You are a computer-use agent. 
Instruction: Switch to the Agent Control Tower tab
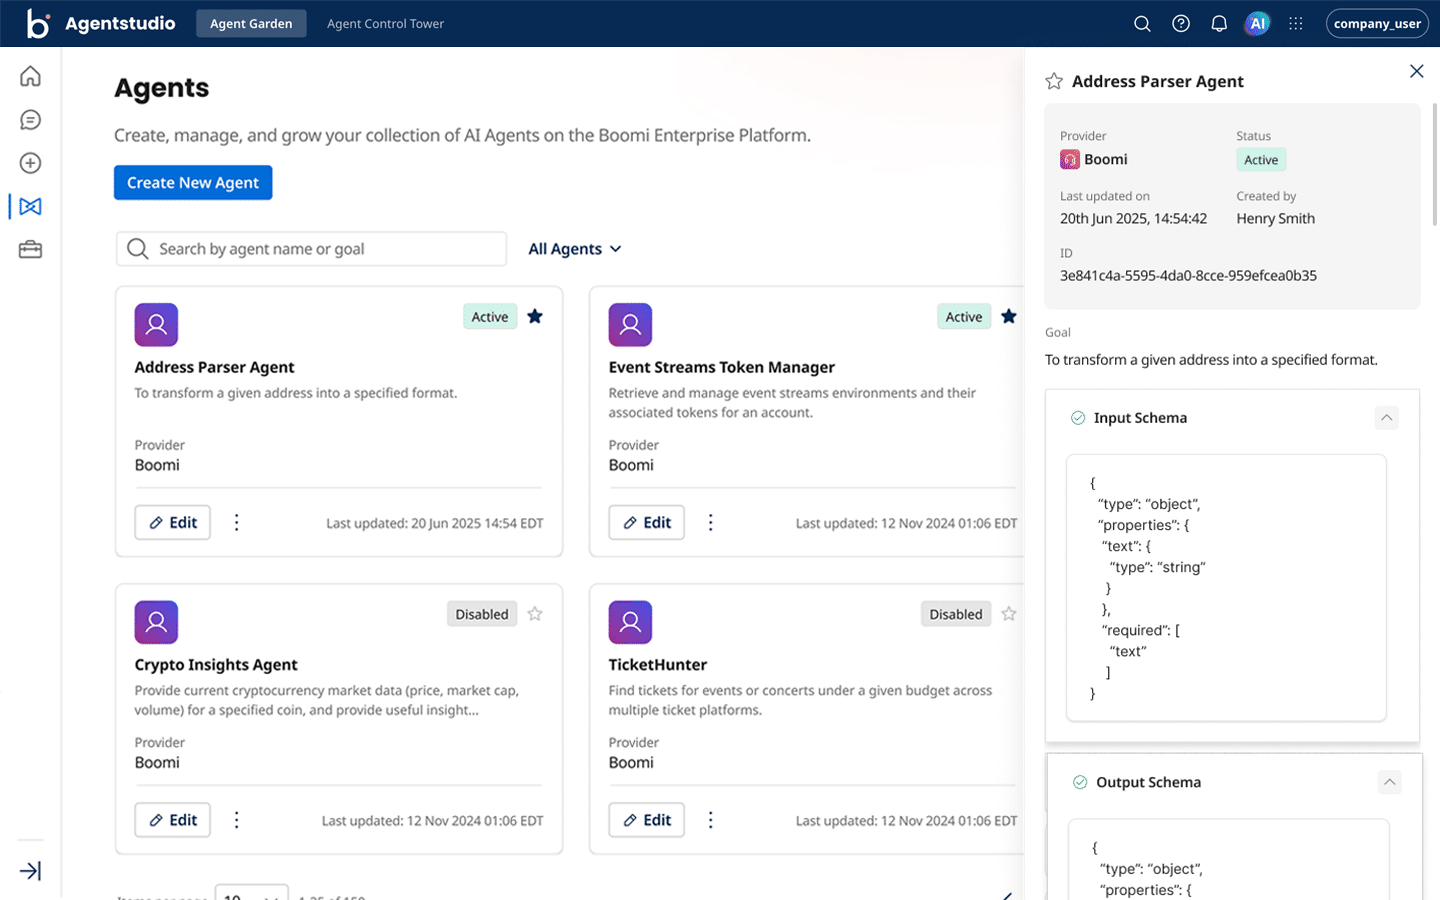point(385,24)
